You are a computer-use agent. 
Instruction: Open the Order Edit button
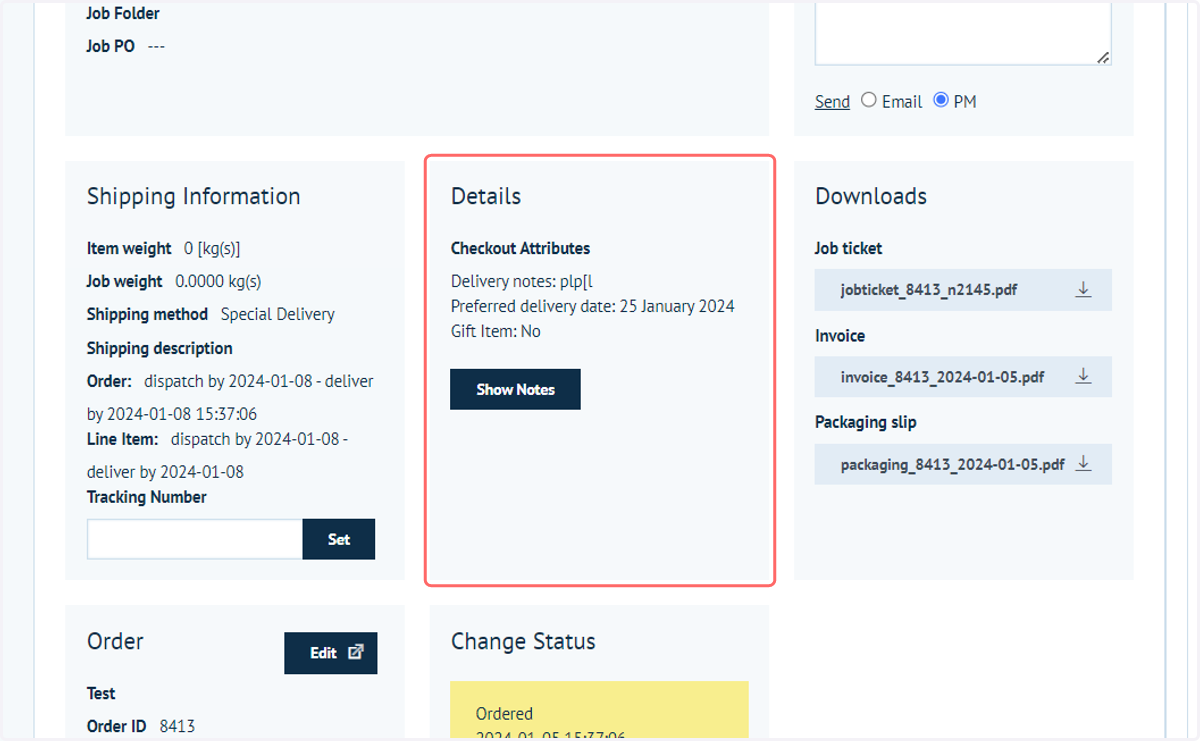click(x=331, y=653)
